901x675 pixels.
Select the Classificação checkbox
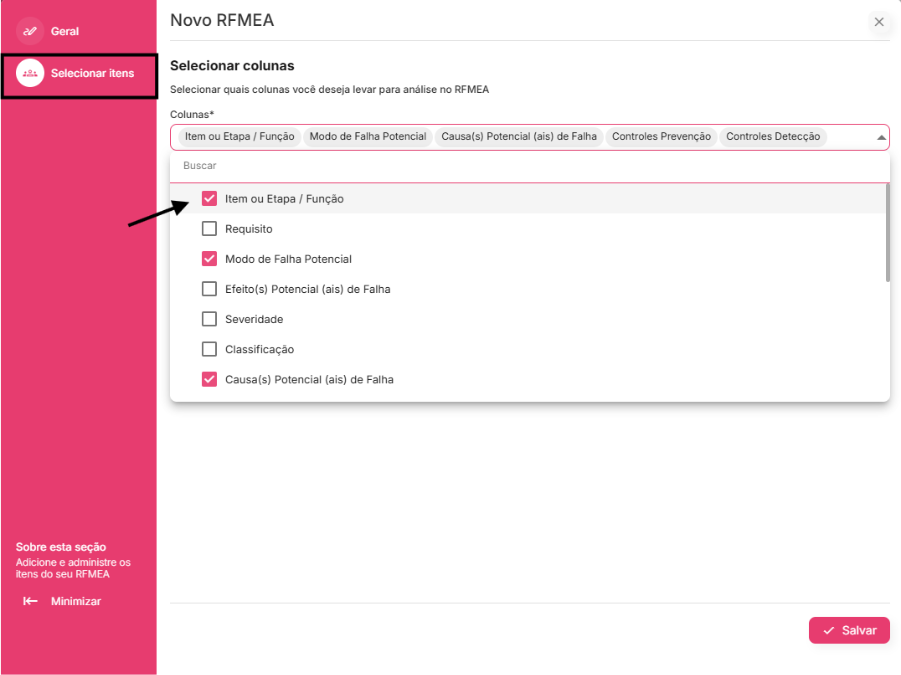209,349
